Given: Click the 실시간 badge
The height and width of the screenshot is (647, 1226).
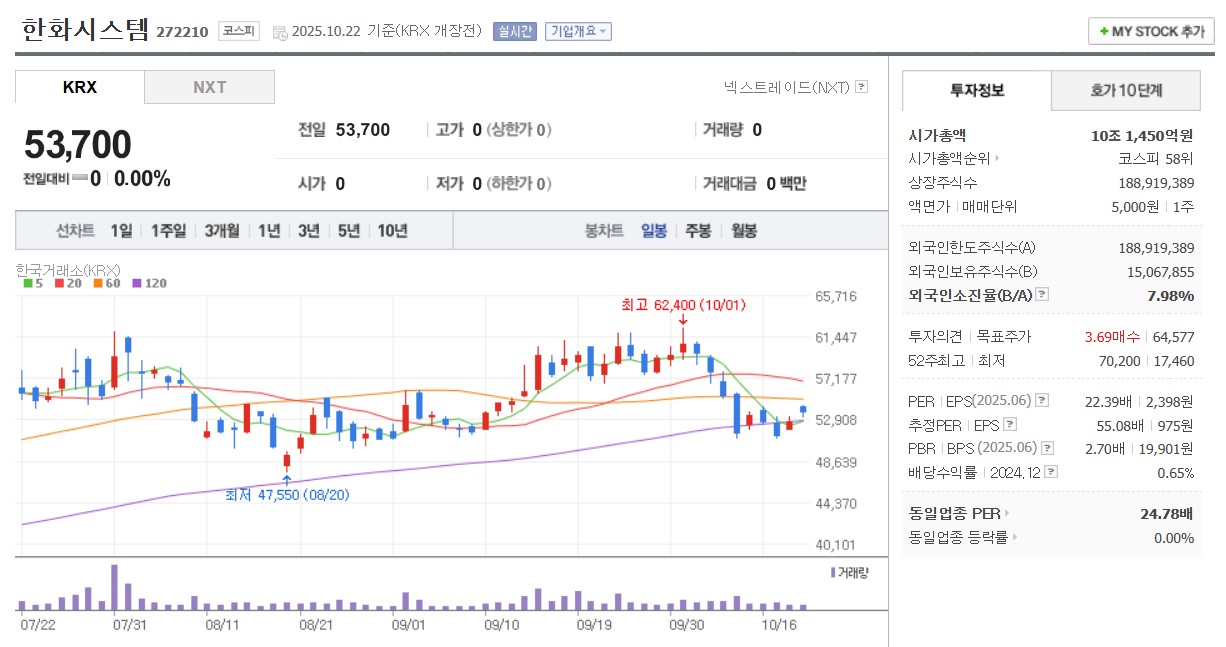Looking at the screenshot, I should tap(515, 31).
